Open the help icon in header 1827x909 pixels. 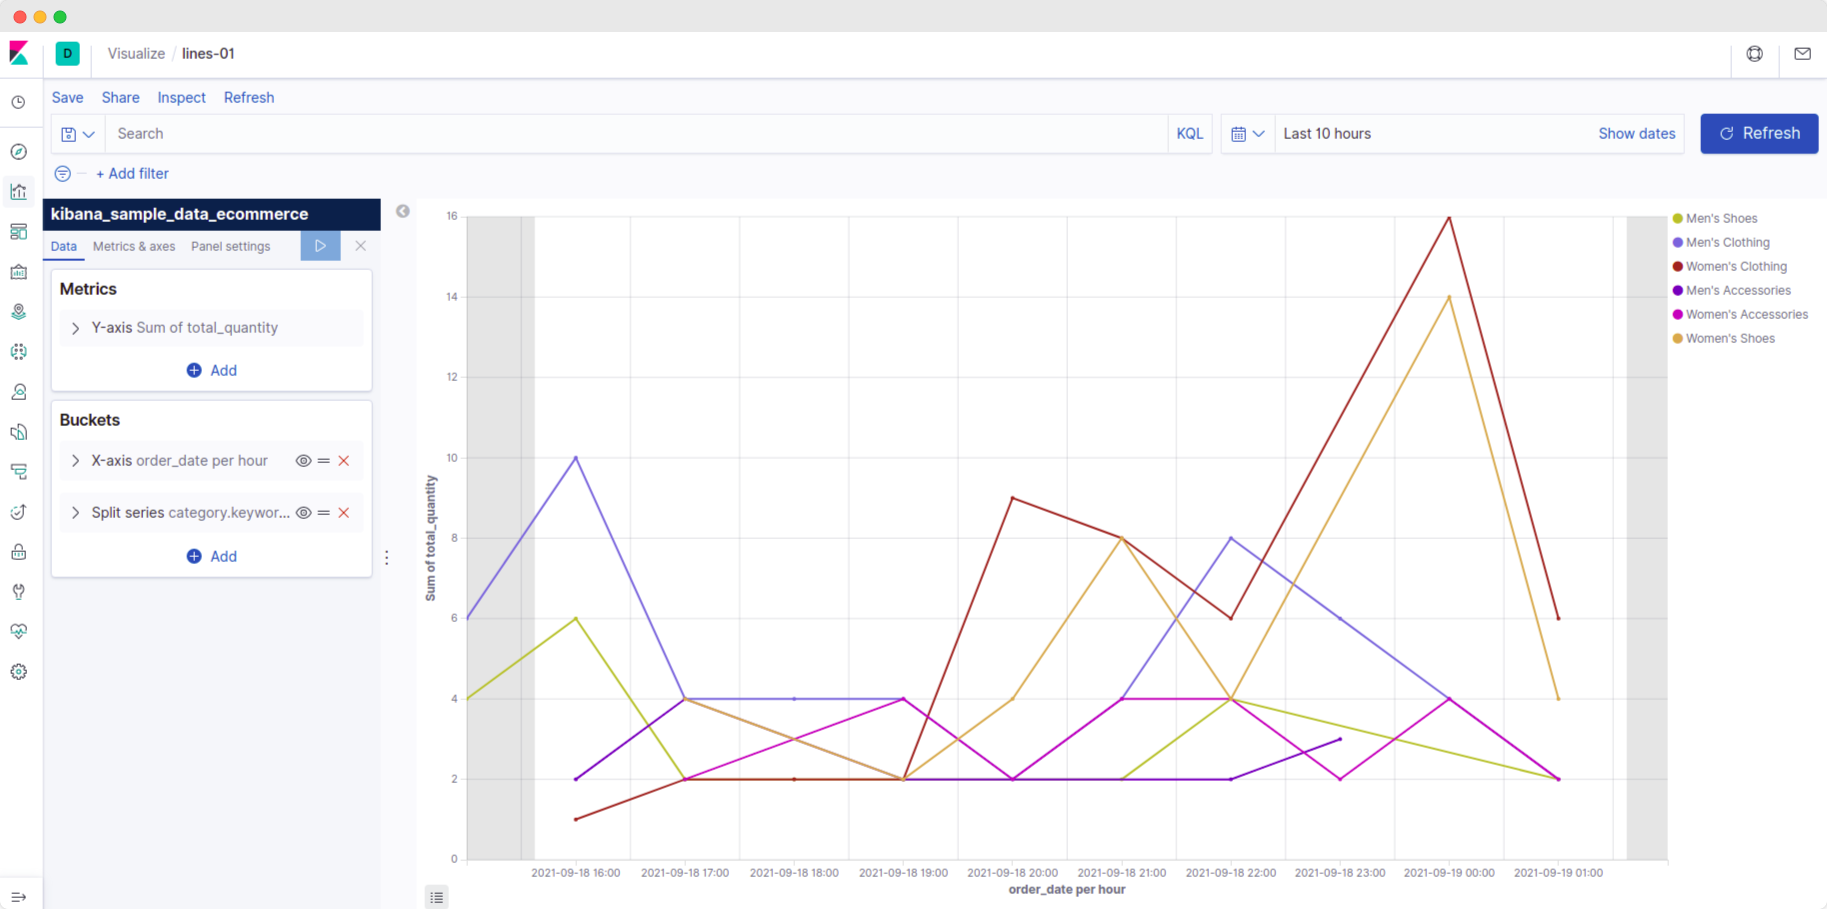(1755, 54)
